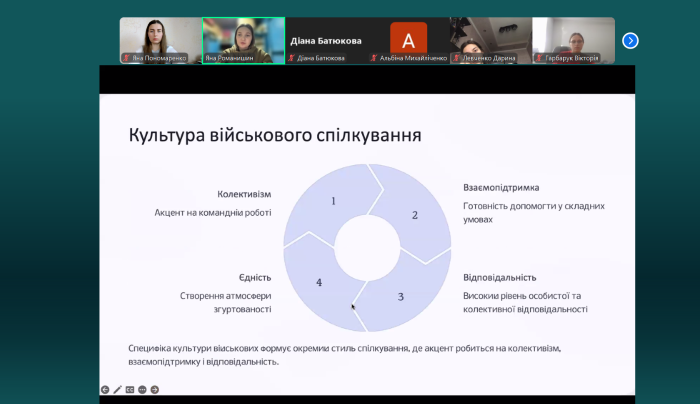Click the next slide arrow icon
Viewport: 700px width, 404px height.
154,389
